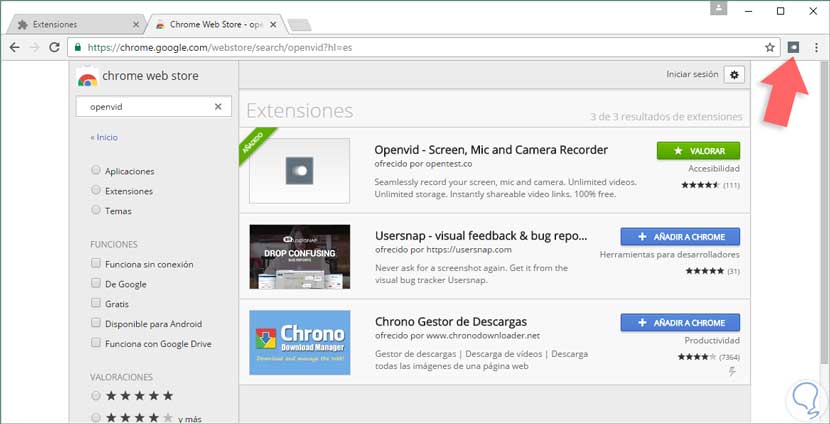Click the green VALORAR button

(698, 151)
